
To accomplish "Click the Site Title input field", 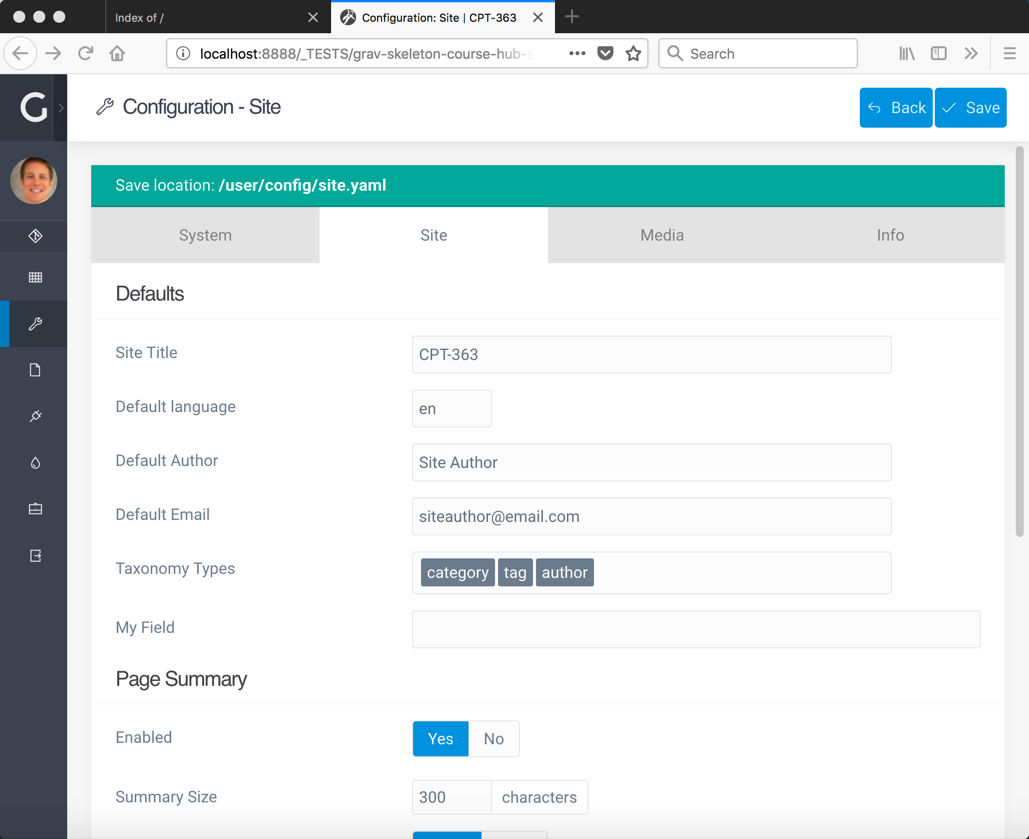I will coord(652,355).
